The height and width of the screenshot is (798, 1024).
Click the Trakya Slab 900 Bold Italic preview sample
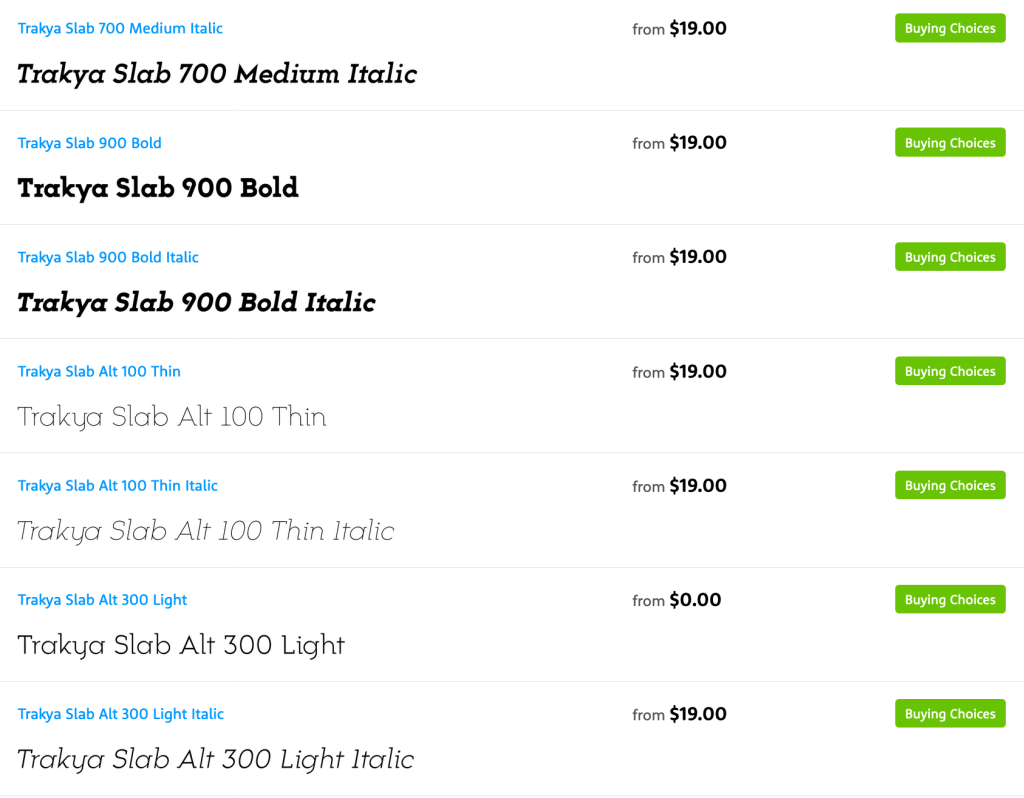[196, 303]
